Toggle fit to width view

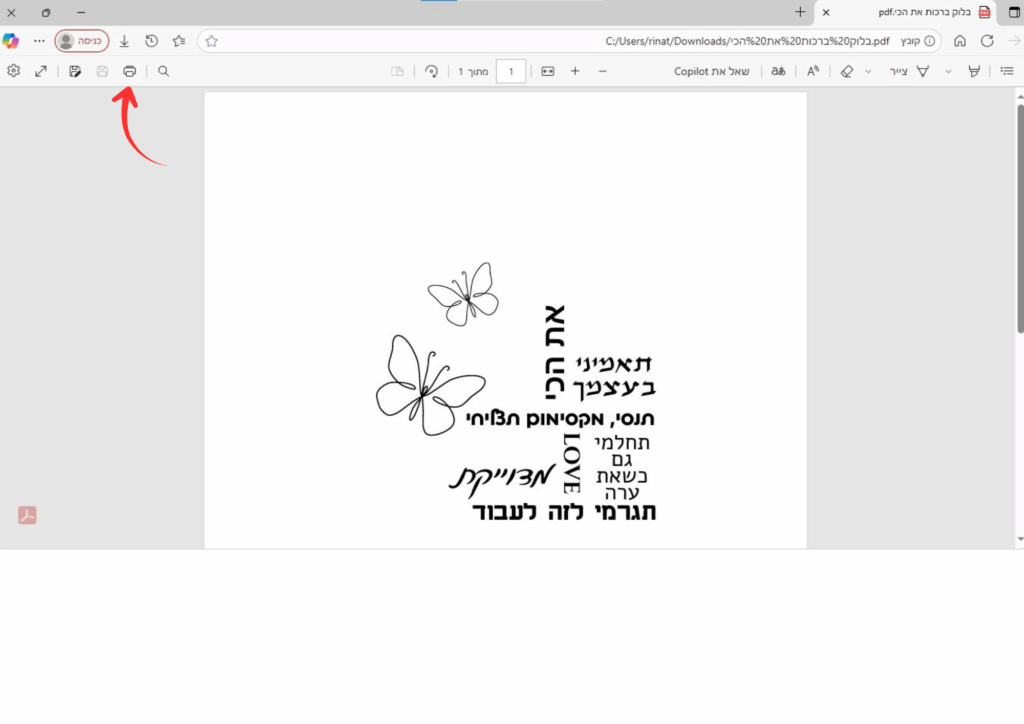click(x=547, y=71)
